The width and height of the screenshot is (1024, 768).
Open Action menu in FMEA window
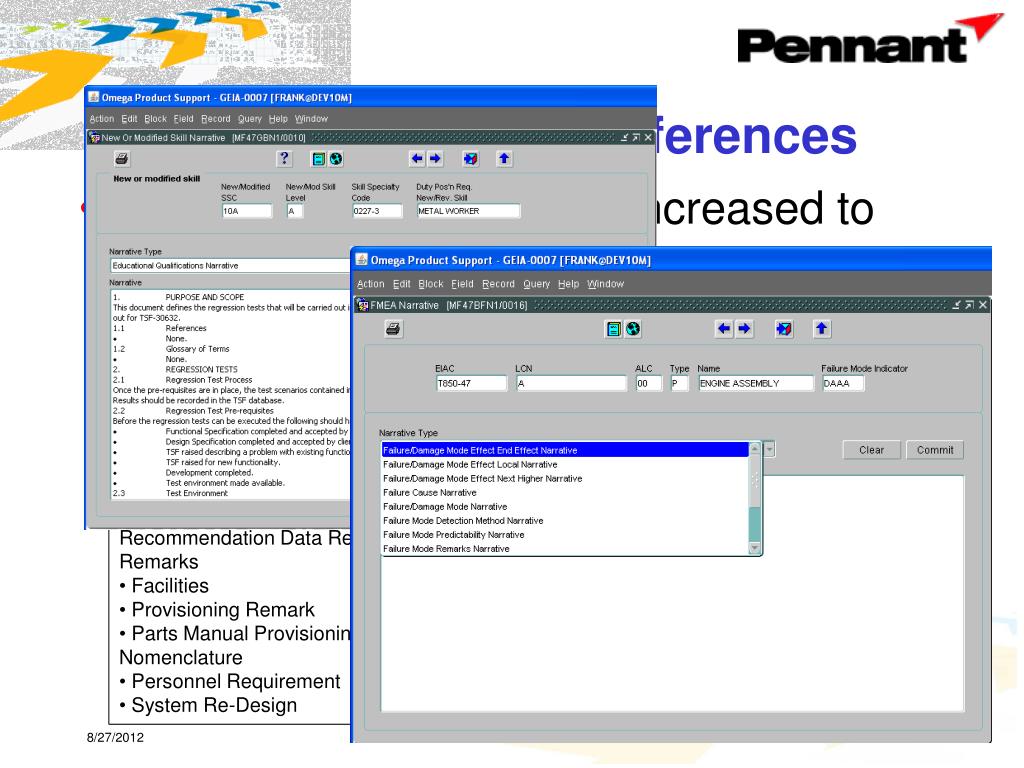370,284
